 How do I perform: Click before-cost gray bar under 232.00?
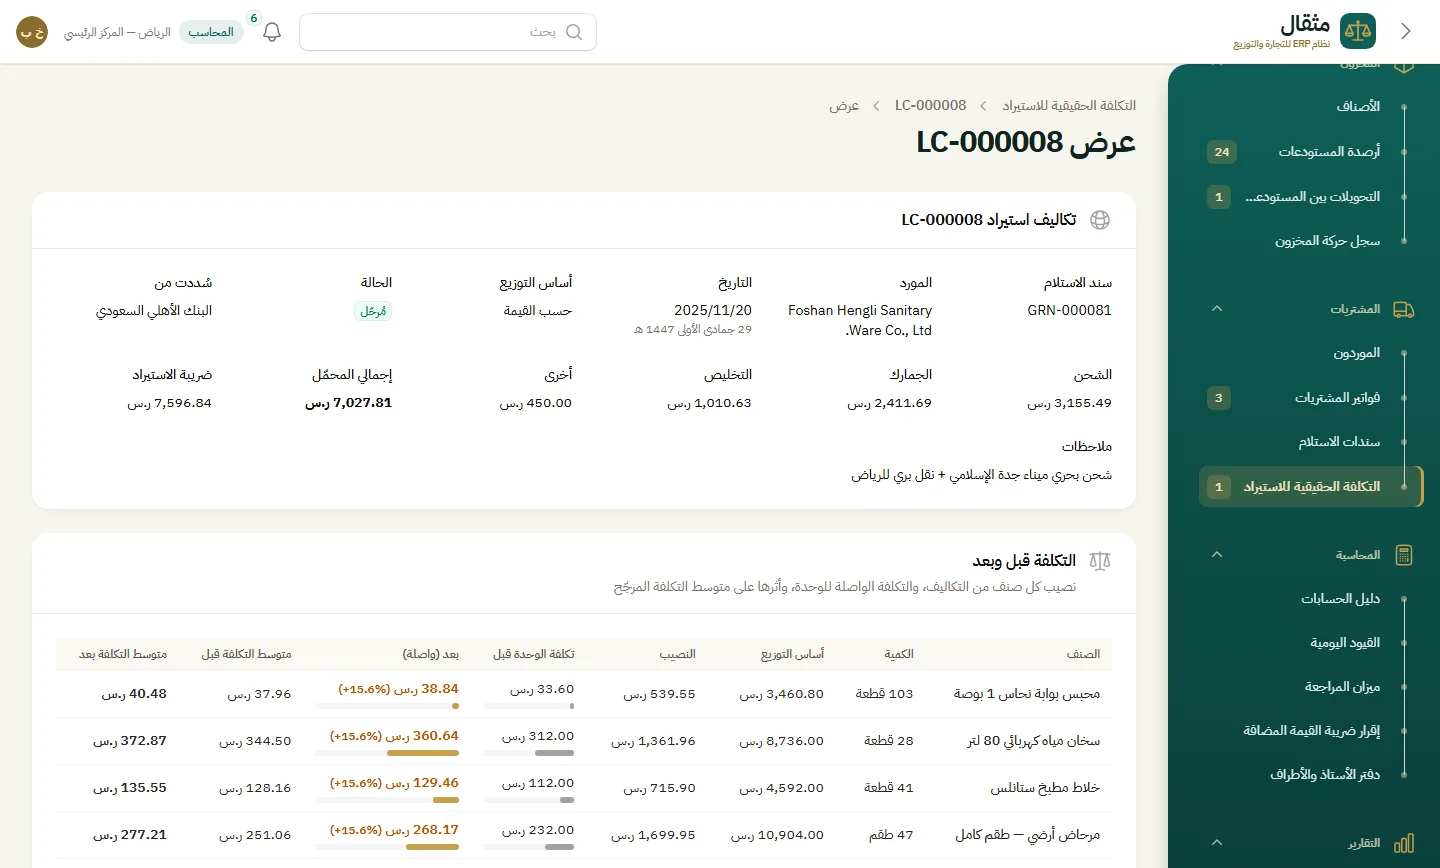(x=528, y=847)
